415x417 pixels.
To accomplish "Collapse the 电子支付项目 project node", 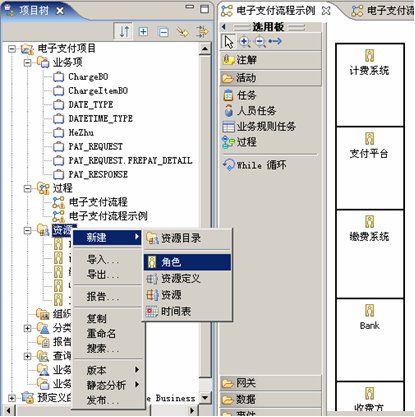I will tap(12, 49).
